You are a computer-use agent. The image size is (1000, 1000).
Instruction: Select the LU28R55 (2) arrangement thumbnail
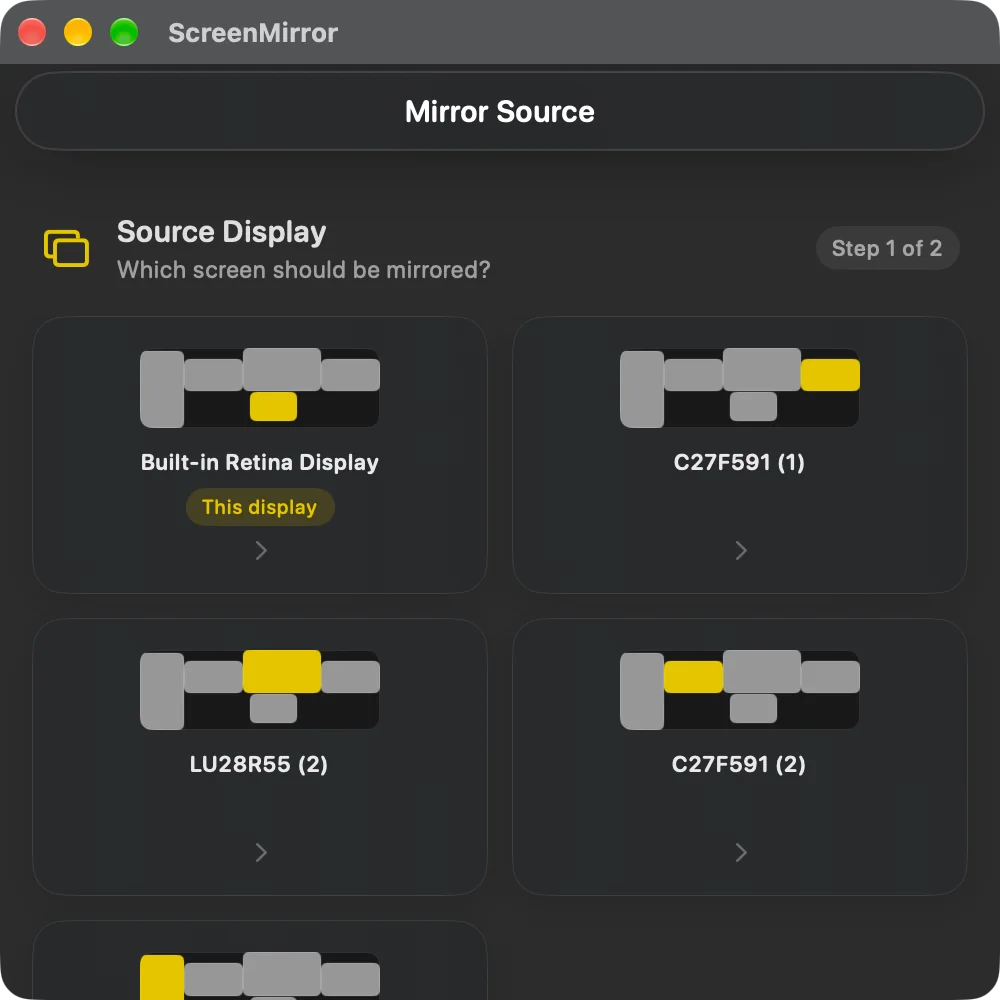tap(260, 689)
